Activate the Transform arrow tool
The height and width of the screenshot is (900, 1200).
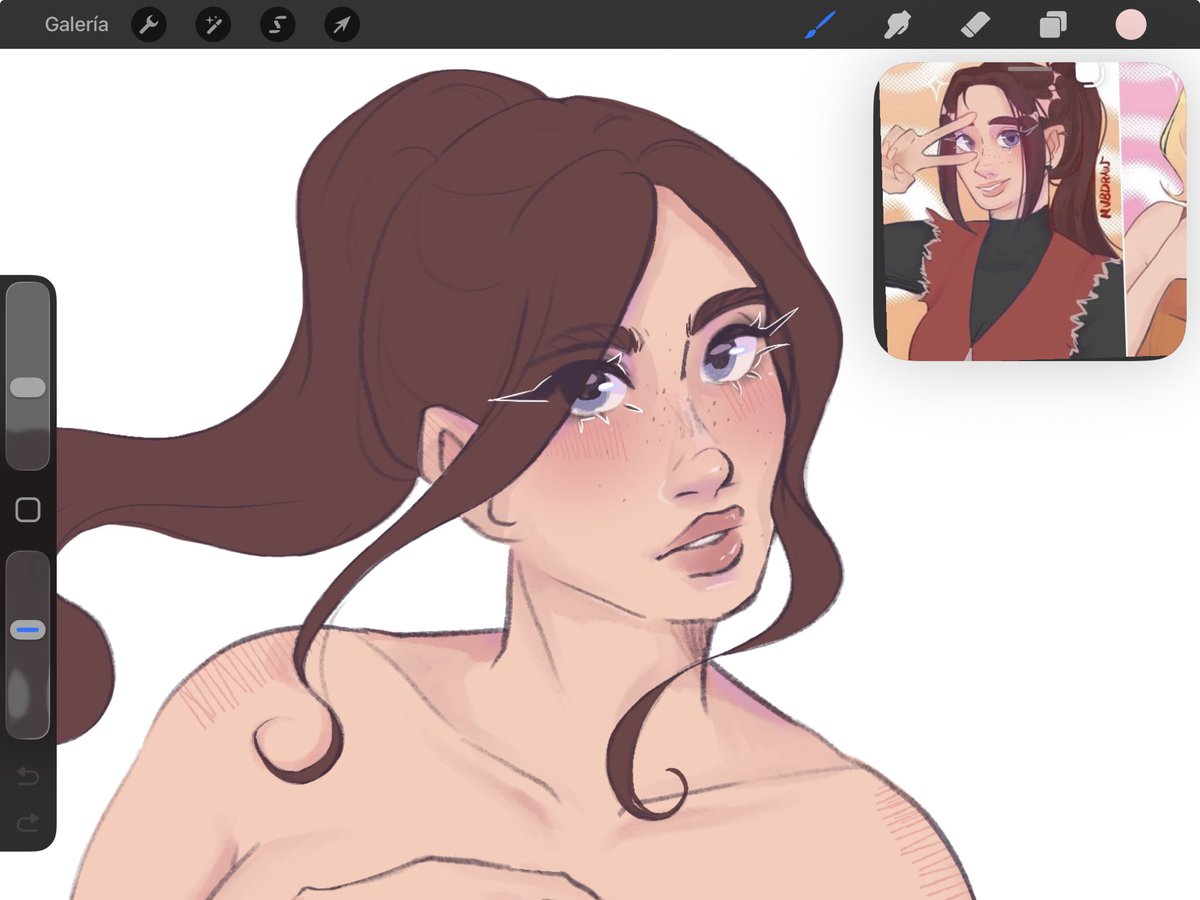[342, 25]
